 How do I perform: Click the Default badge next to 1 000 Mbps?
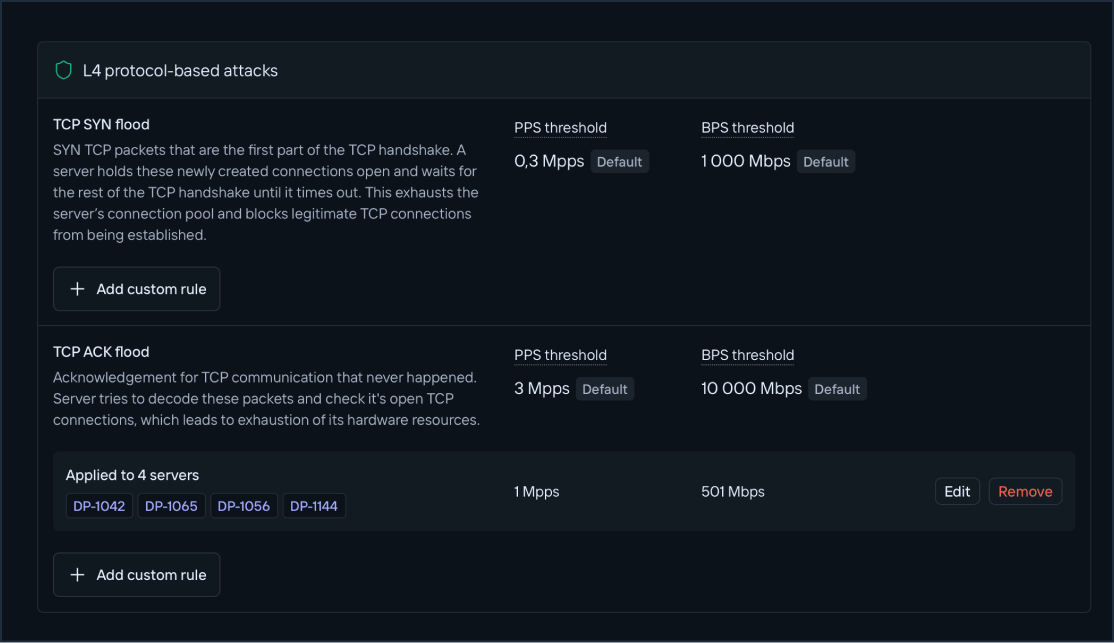click(x=826, y=161)
